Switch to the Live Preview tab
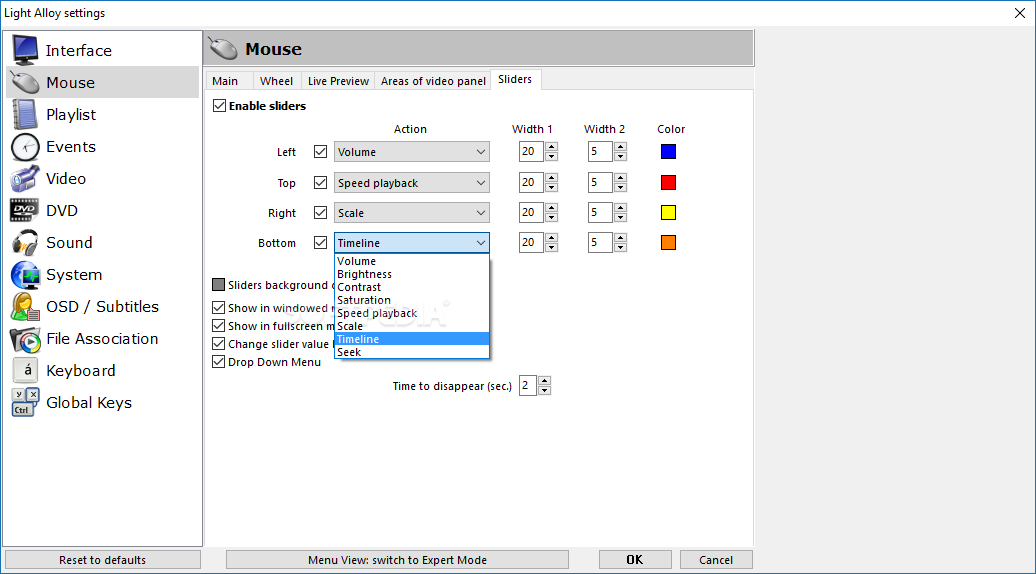Screen dimensions: 1036x574 click(x=338, y=81)
